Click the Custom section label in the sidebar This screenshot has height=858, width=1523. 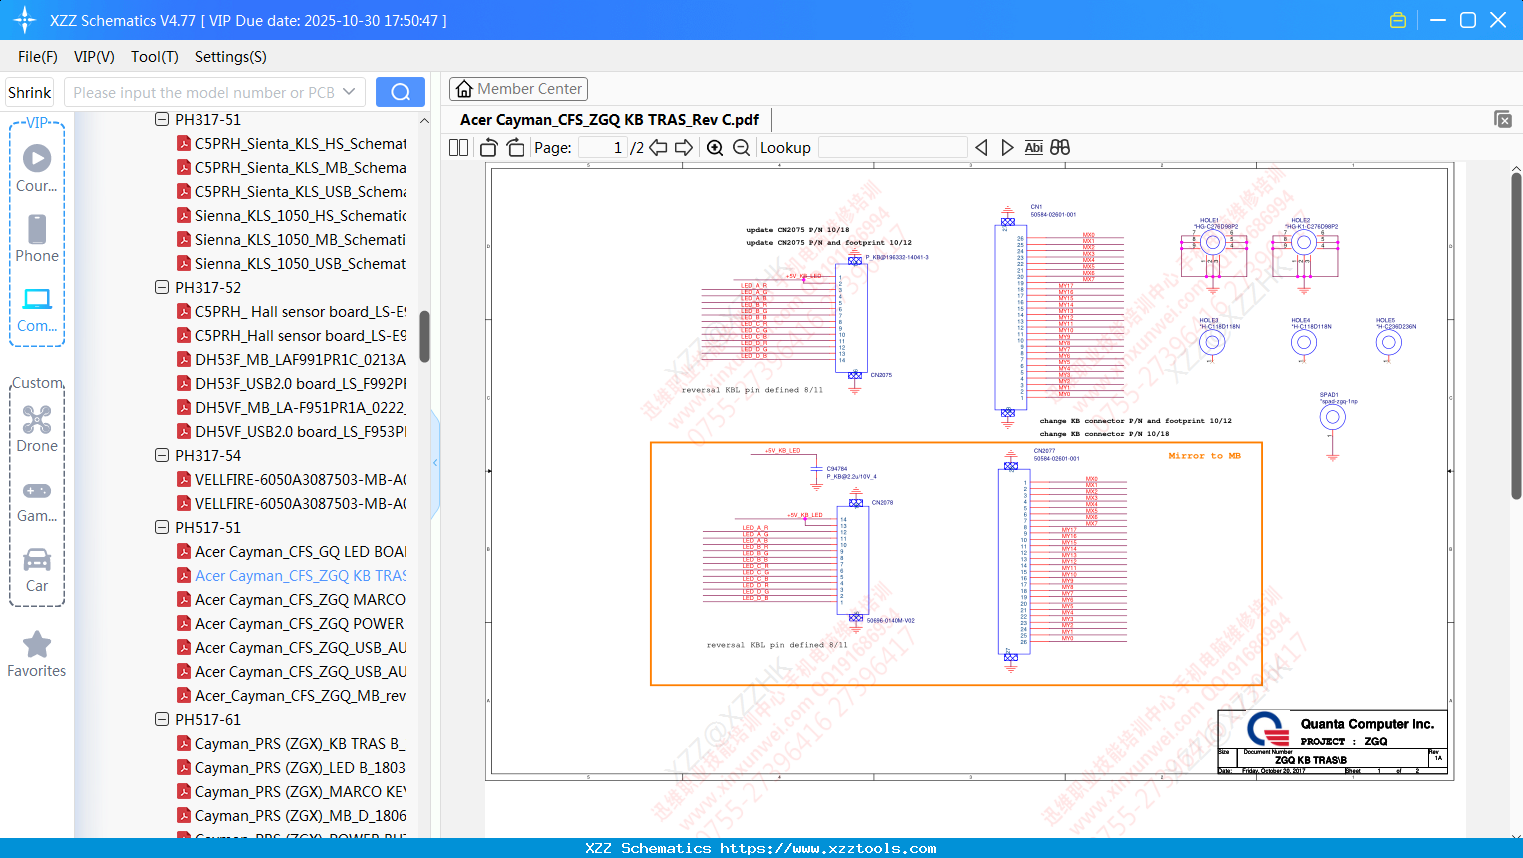(x=37, y=383)
